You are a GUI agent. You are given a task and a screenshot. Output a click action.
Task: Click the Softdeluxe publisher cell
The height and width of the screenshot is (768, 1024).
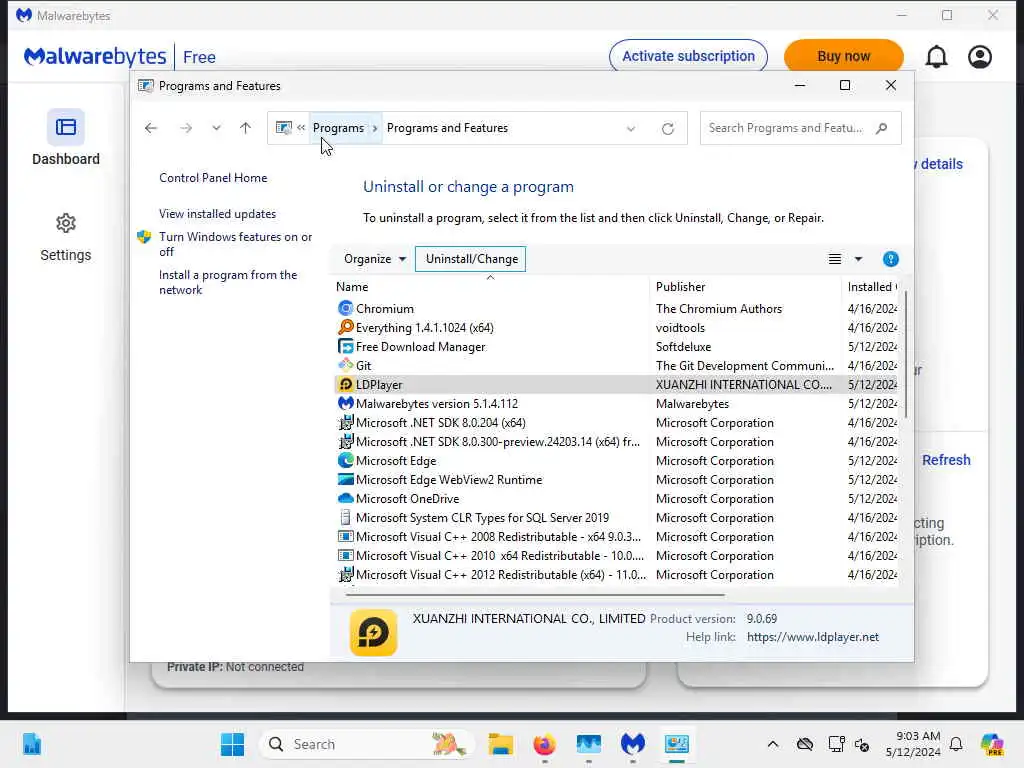pos(683,346)
